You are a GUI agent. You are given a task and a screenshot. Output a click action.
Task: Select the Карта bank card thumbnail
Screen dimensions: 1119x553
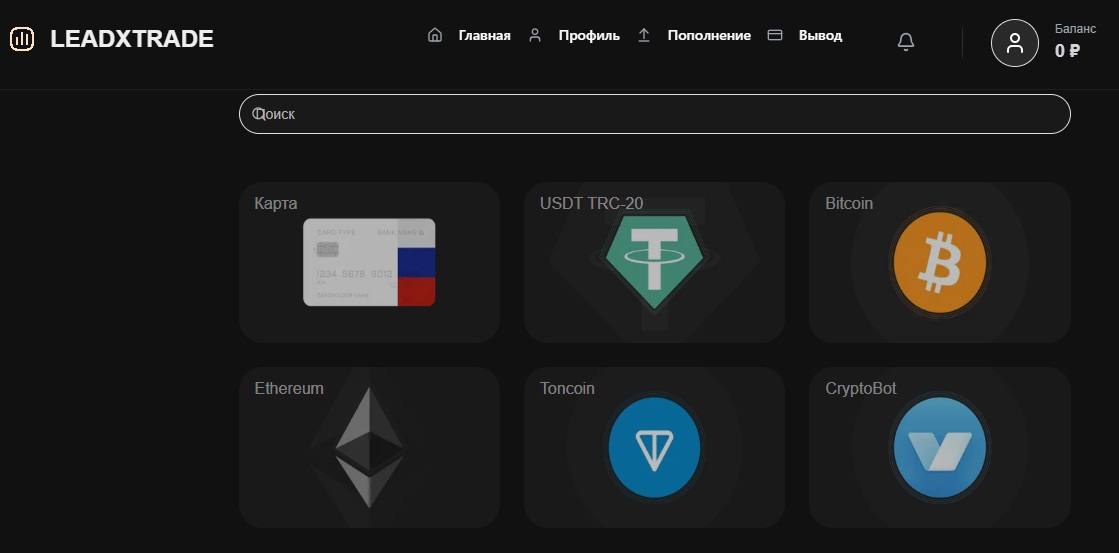coord(369,262)
